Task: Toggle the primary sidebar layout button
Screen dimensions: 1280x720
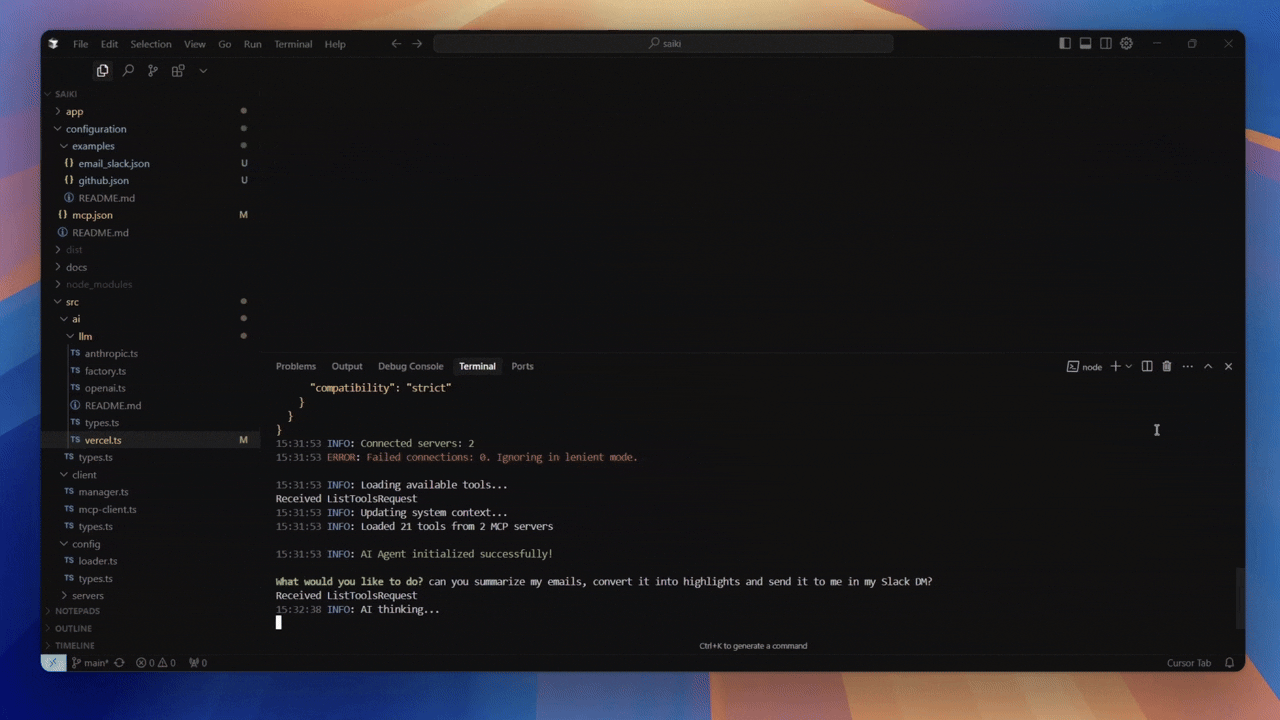Action: click(x=1064, y=44)
